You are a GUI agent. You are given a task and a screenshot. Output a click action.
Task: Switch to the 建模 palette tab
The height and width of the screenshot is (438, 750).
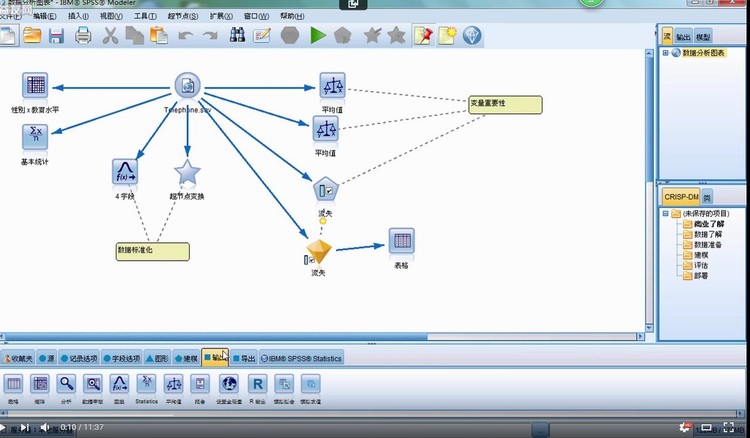[186, 358]
